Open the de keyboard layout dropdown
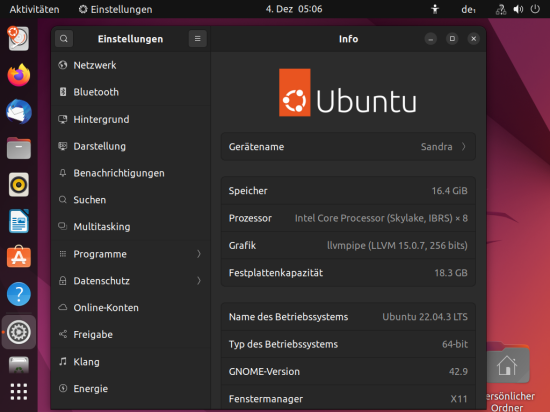This screenshot has width=550, height=412. tap(469, 9)
